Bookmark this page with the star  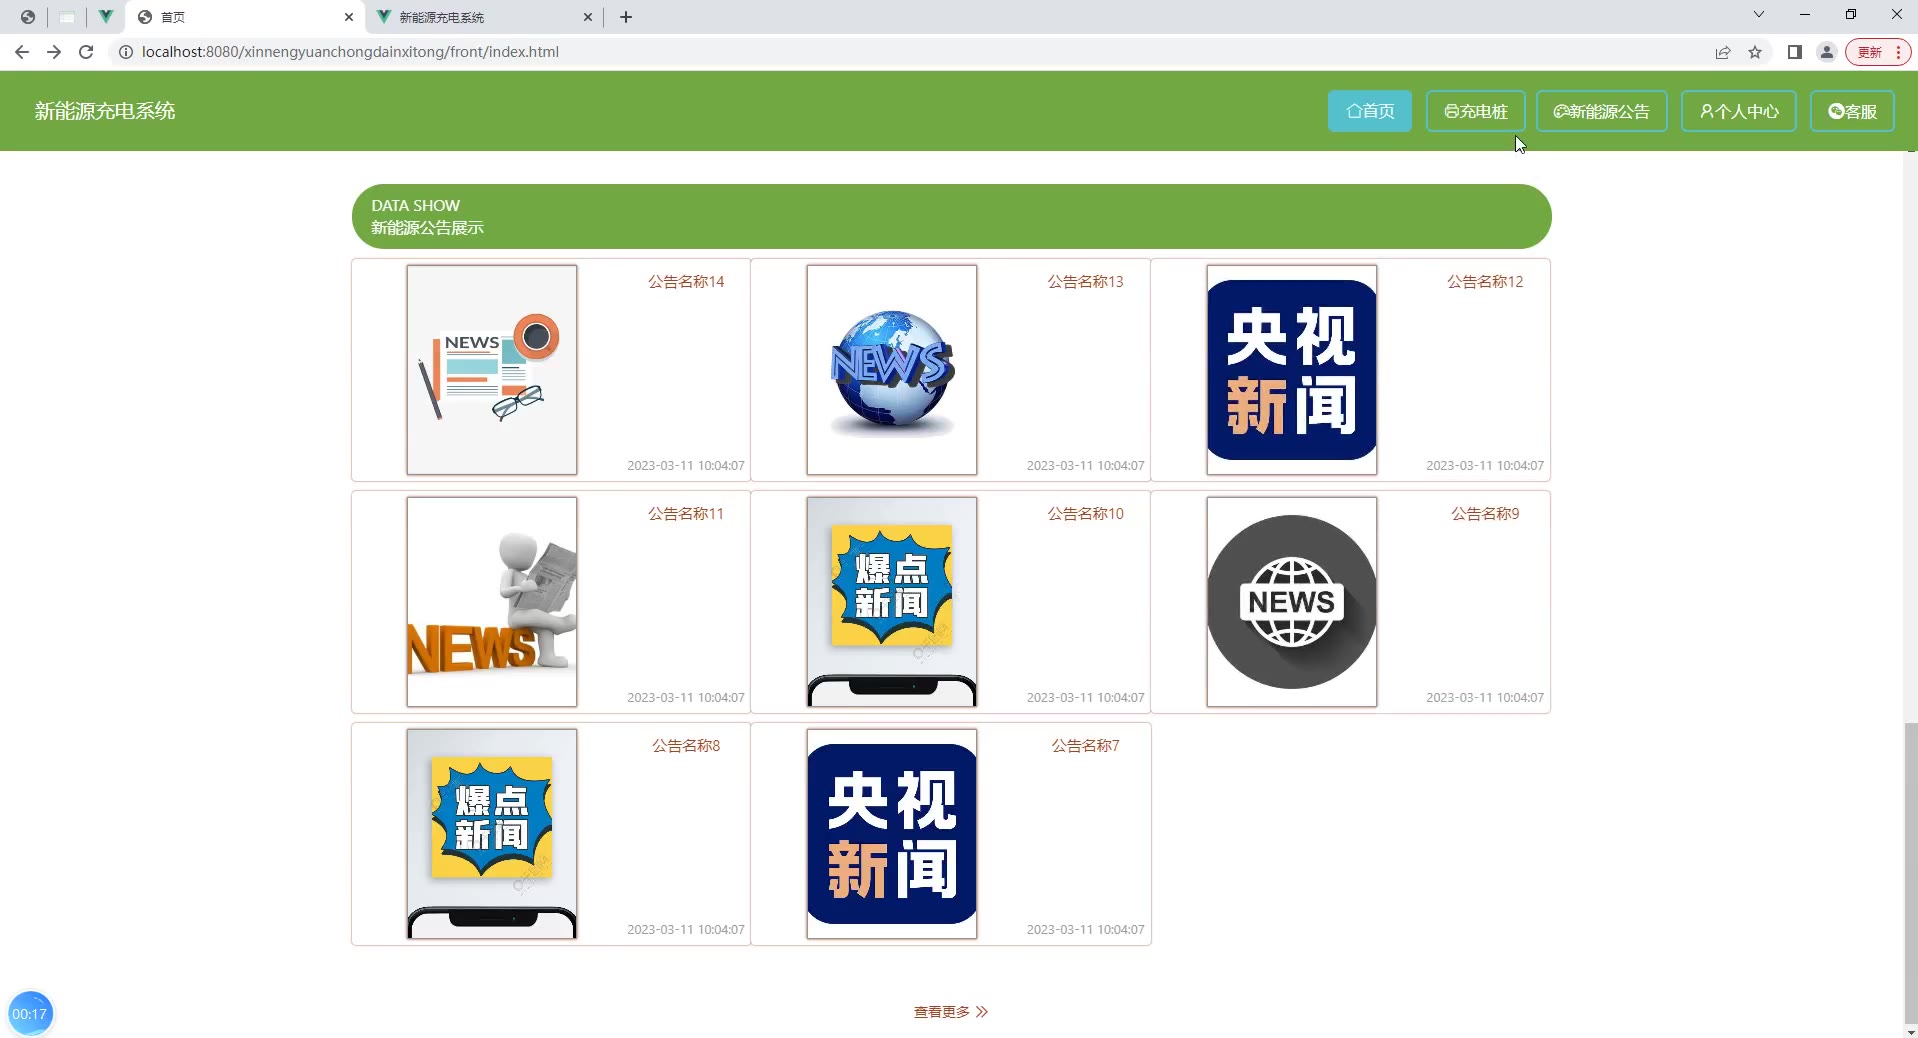click(x=1755, y=52)
